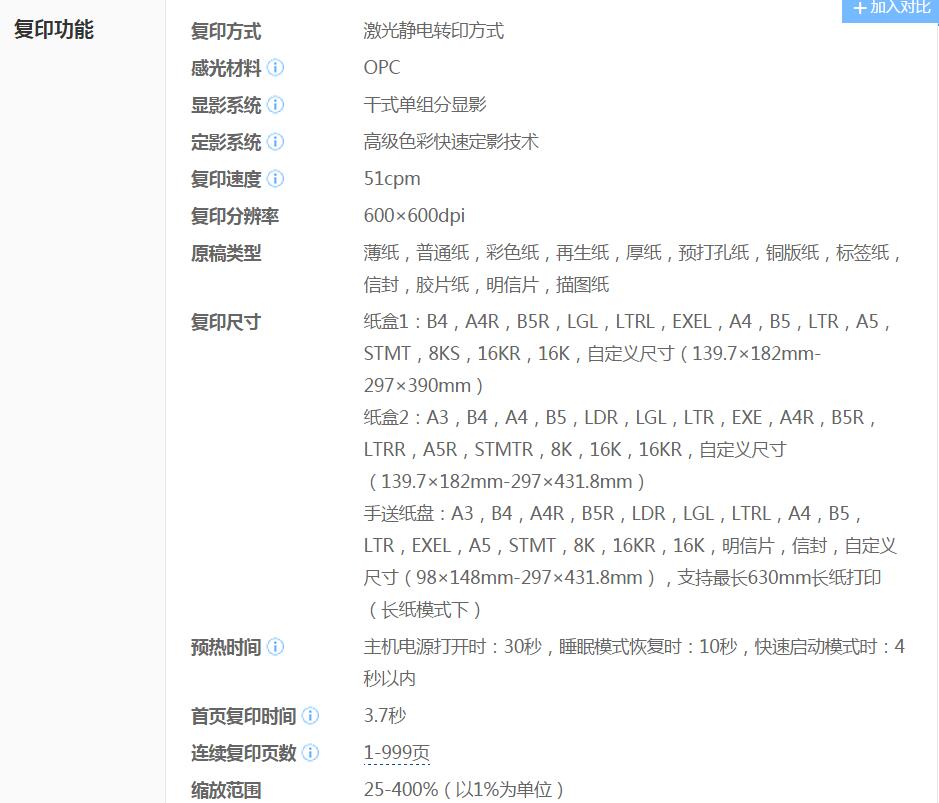
Task: Click the OPC material value
Action: (x=382, y=68)
